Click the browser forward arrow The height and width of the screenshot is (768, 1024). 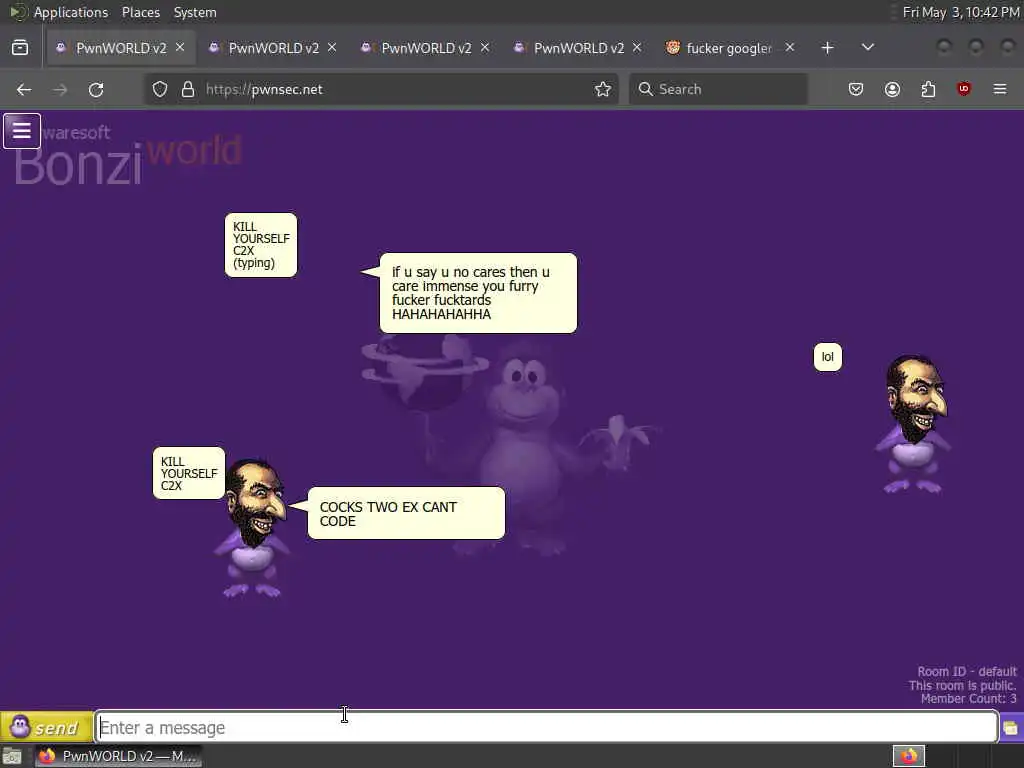pos(60,89)
